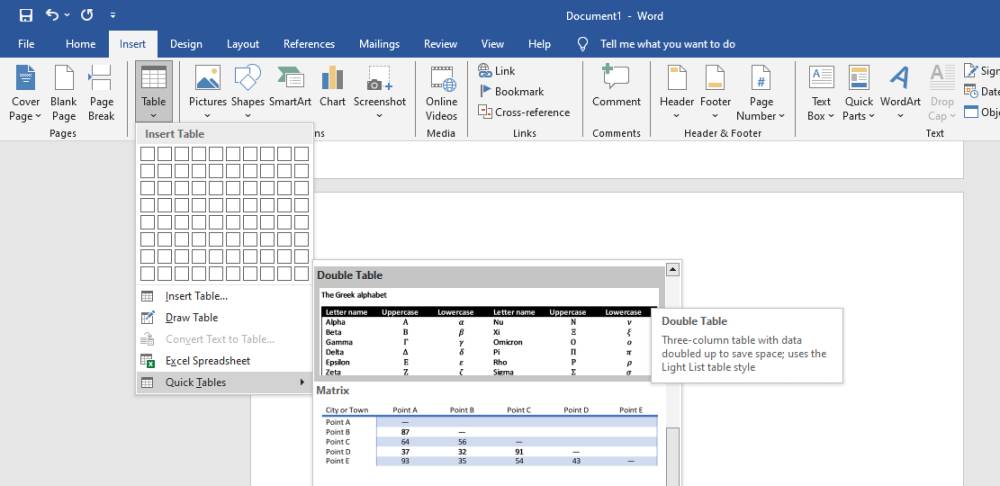Expand the WordArt dropdown arrow
Screen dimensions: 1000x486
pos(900,116)
